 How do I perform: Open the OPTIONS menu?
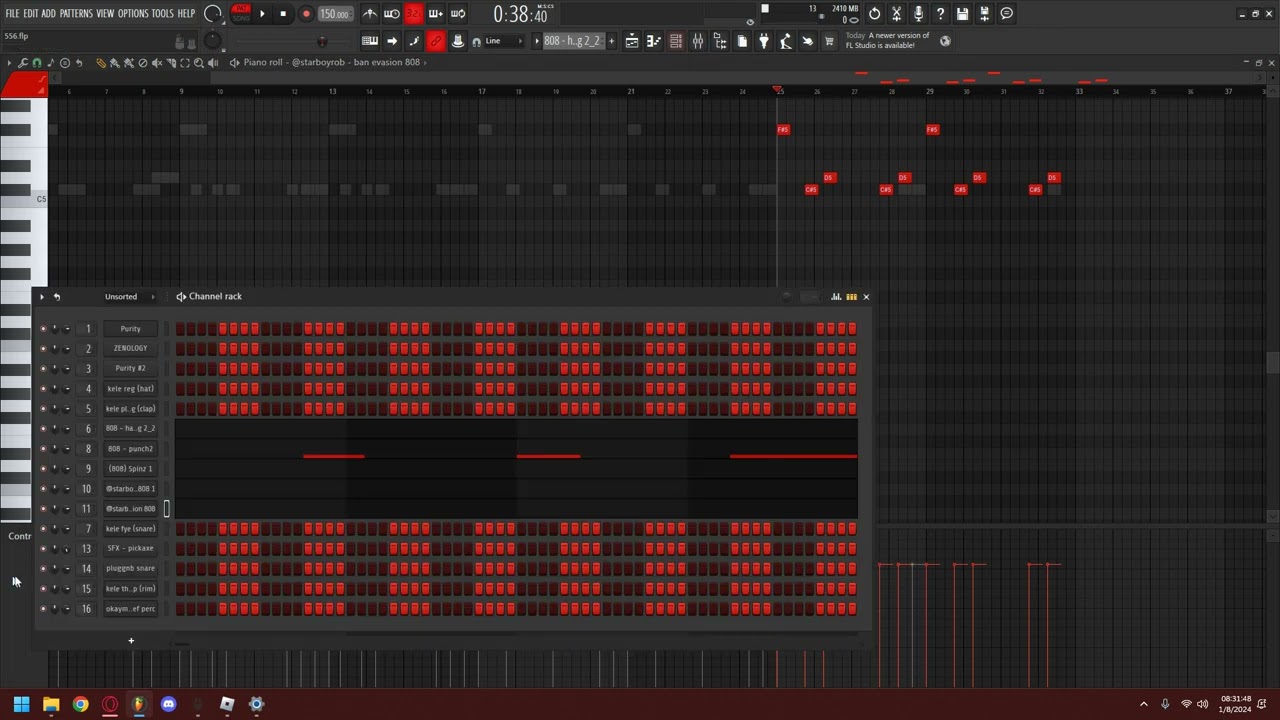[133, 14]
